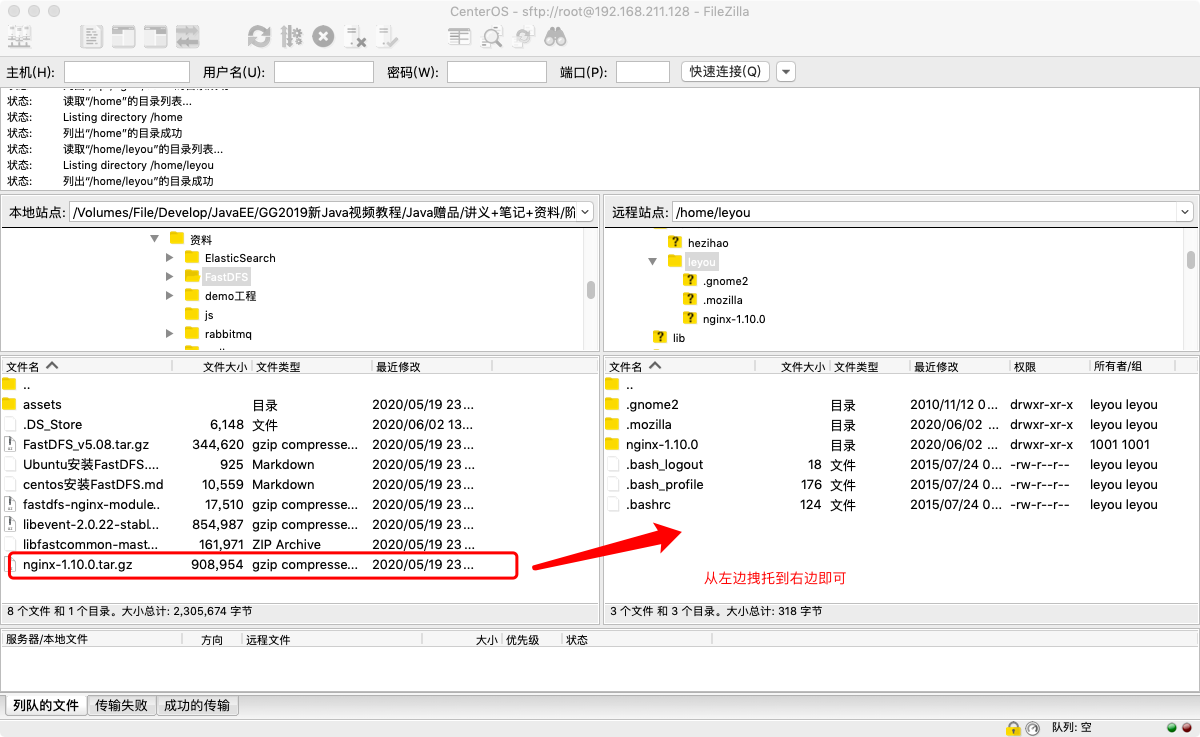Viewport: 1200px width, 737px height.
Task: Collapse the leyou folder in remote tree
Action: [x=653, y=261]
